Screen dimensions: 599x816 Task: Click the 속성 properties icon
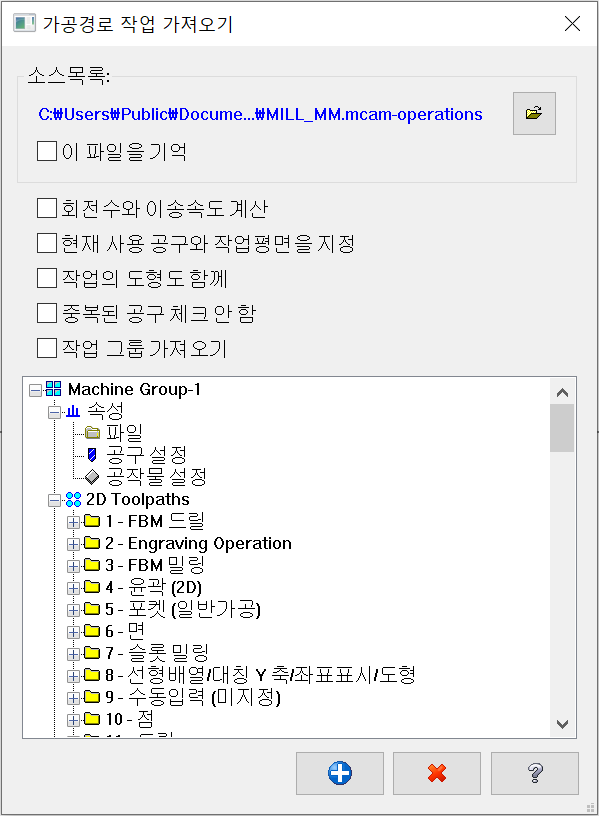[73, 411]
